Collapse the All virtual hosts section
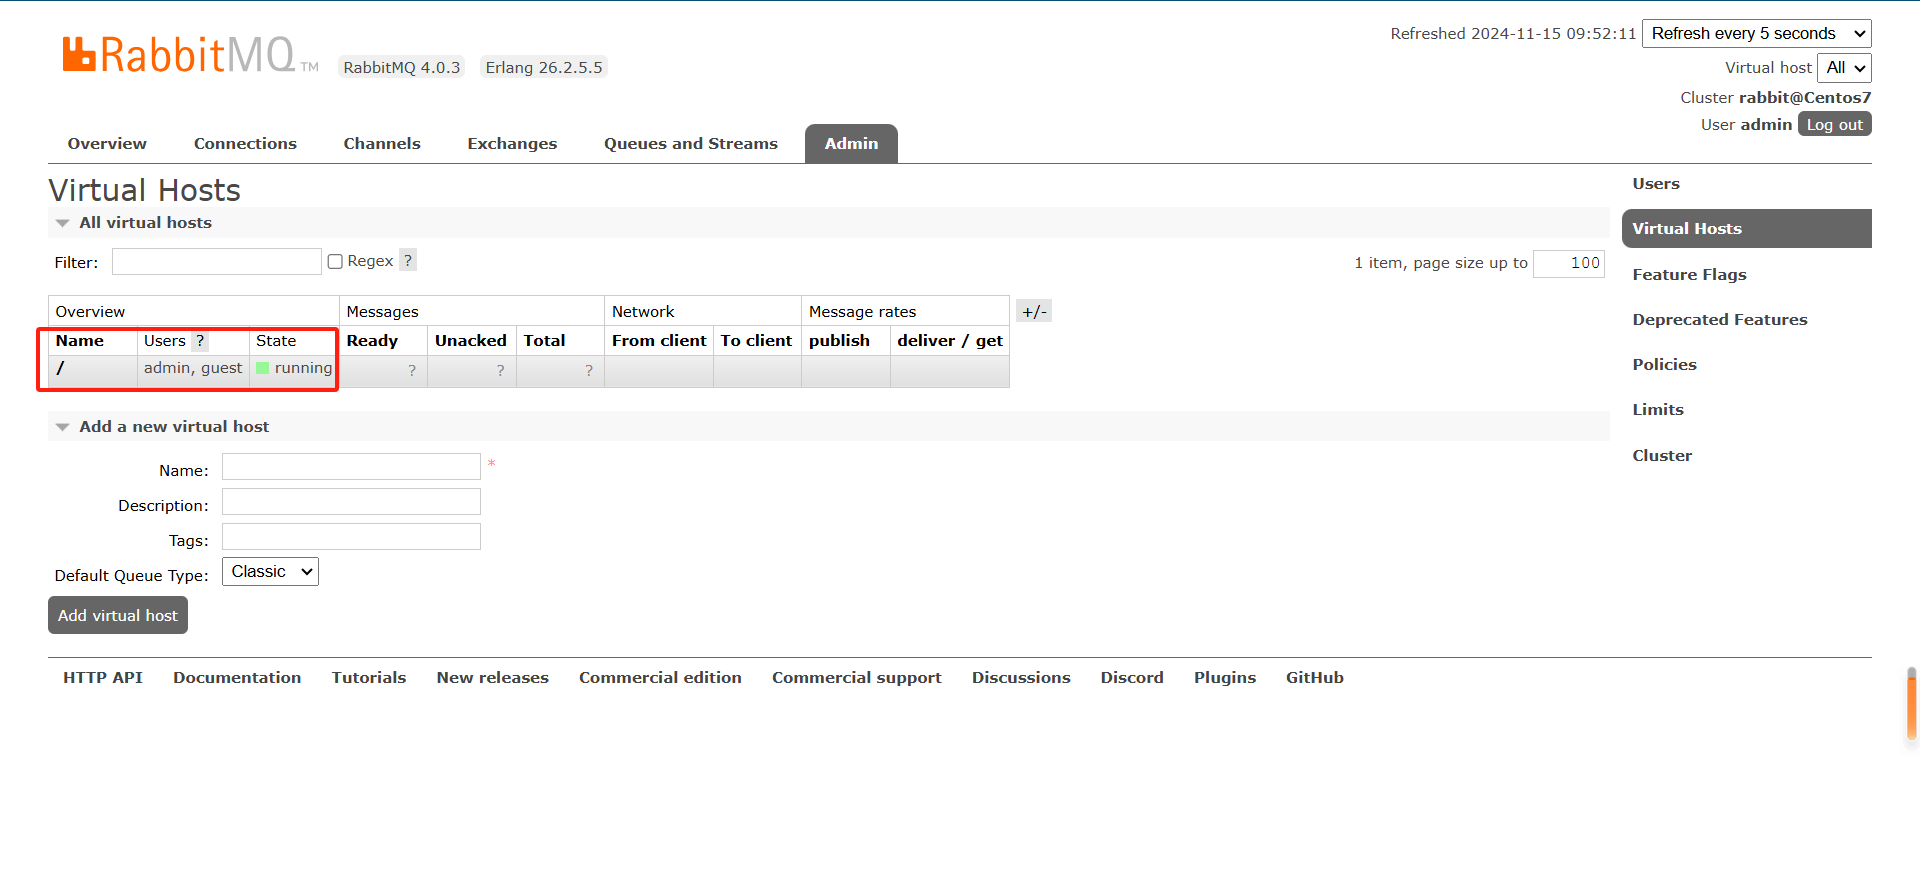The height and width of the screenshot is (880, 1920). [x=63, y=223]
